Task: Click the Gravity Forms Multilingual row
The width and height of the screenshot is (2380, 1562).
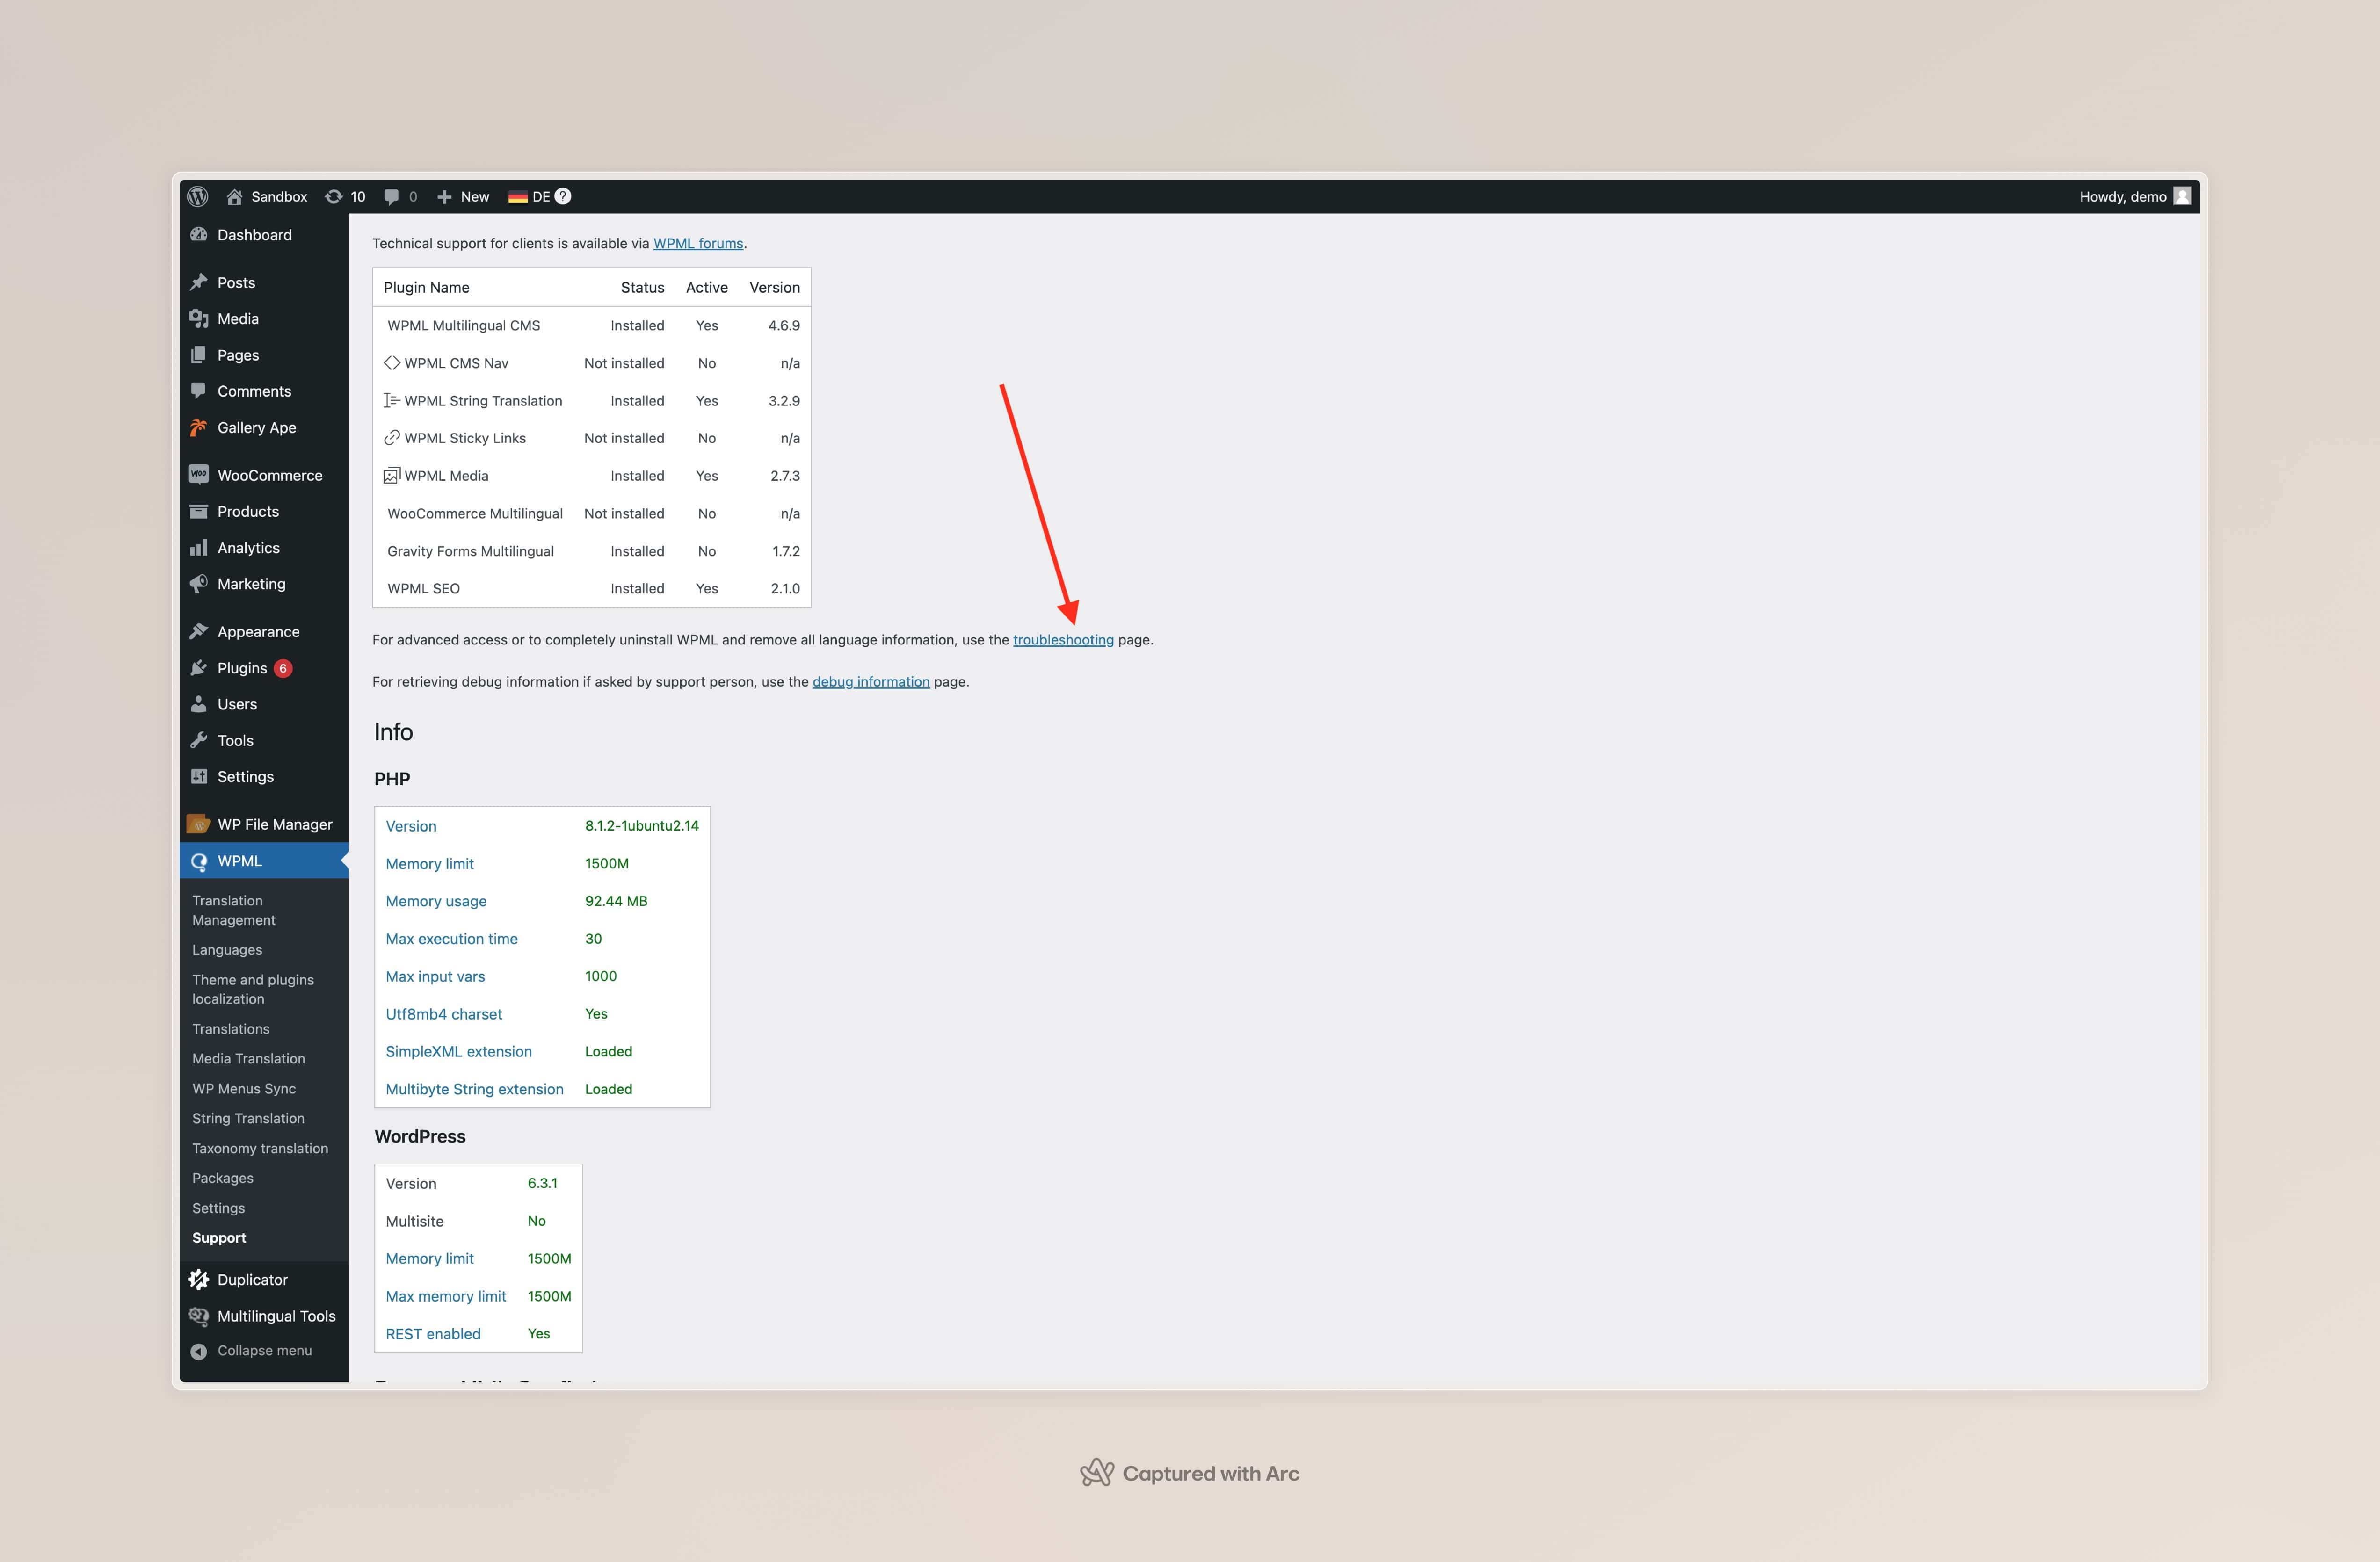Action: click(592, 551)
